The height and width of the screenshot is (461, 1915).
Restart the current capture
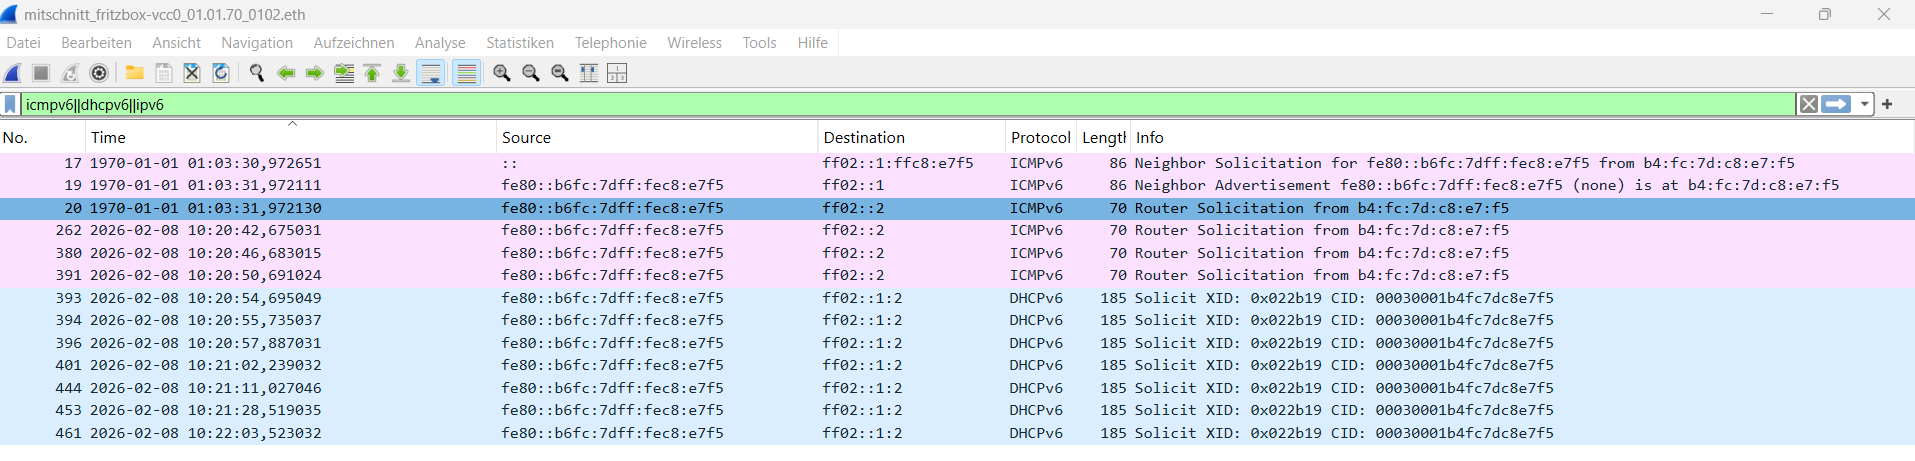70,73
